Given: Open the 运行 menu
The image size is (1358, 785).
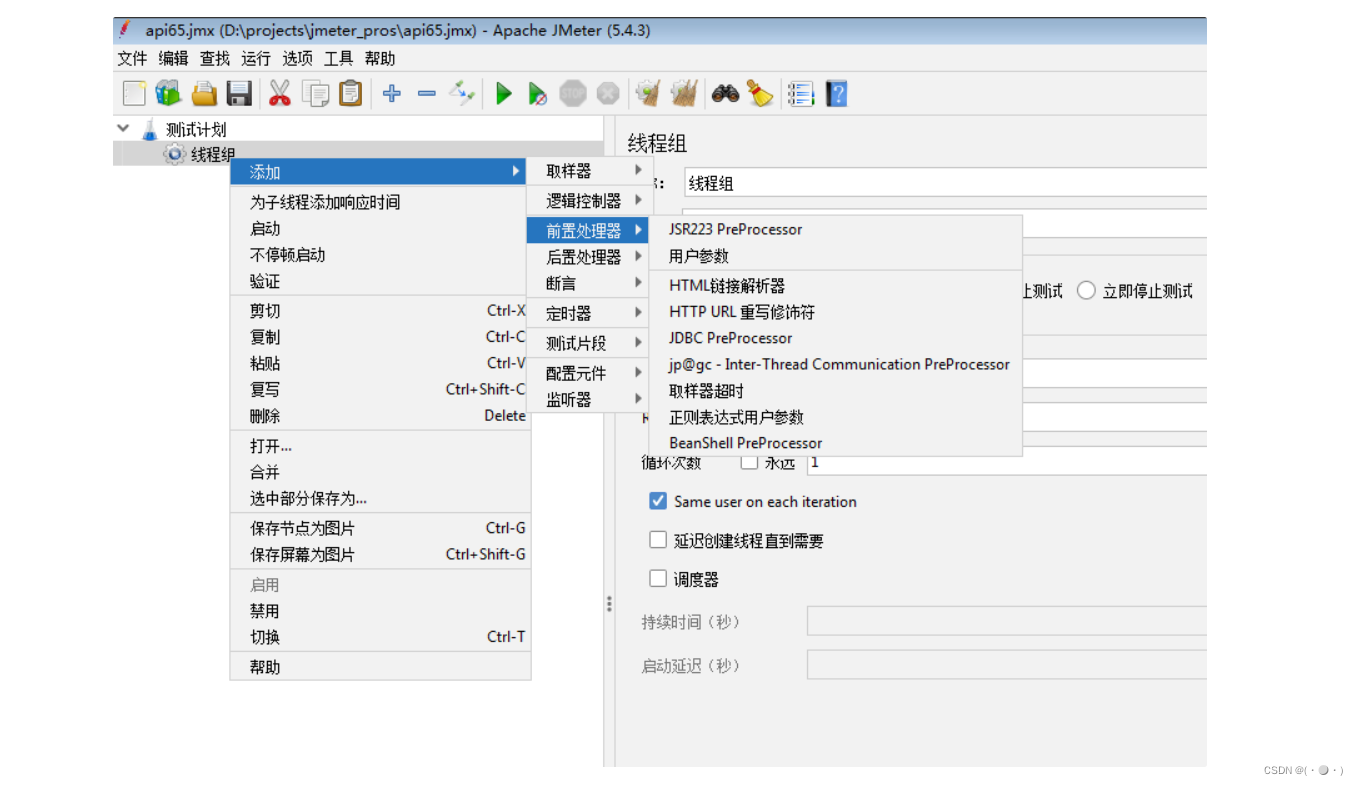Looking at the screenshot, I should 256,59.
